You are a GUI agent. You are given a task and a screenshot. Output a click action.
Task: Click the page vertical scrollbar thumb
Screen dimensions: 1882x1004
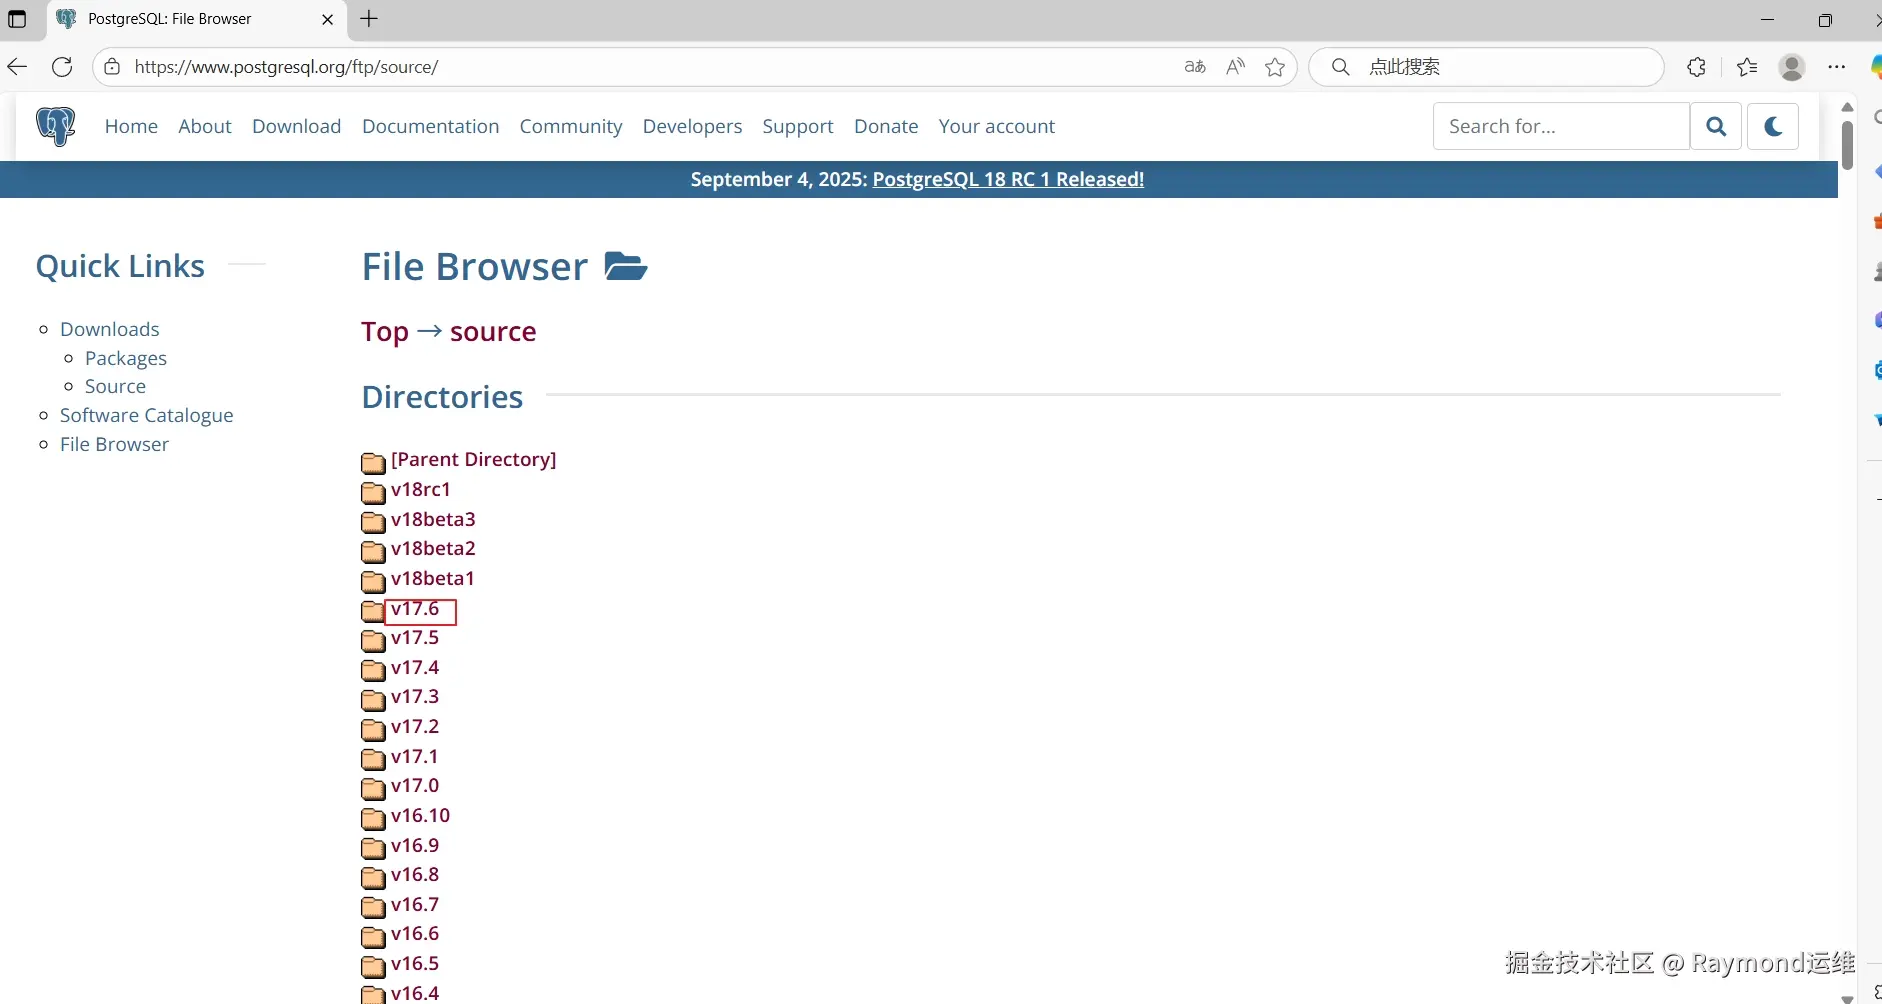coord(1848,145)
